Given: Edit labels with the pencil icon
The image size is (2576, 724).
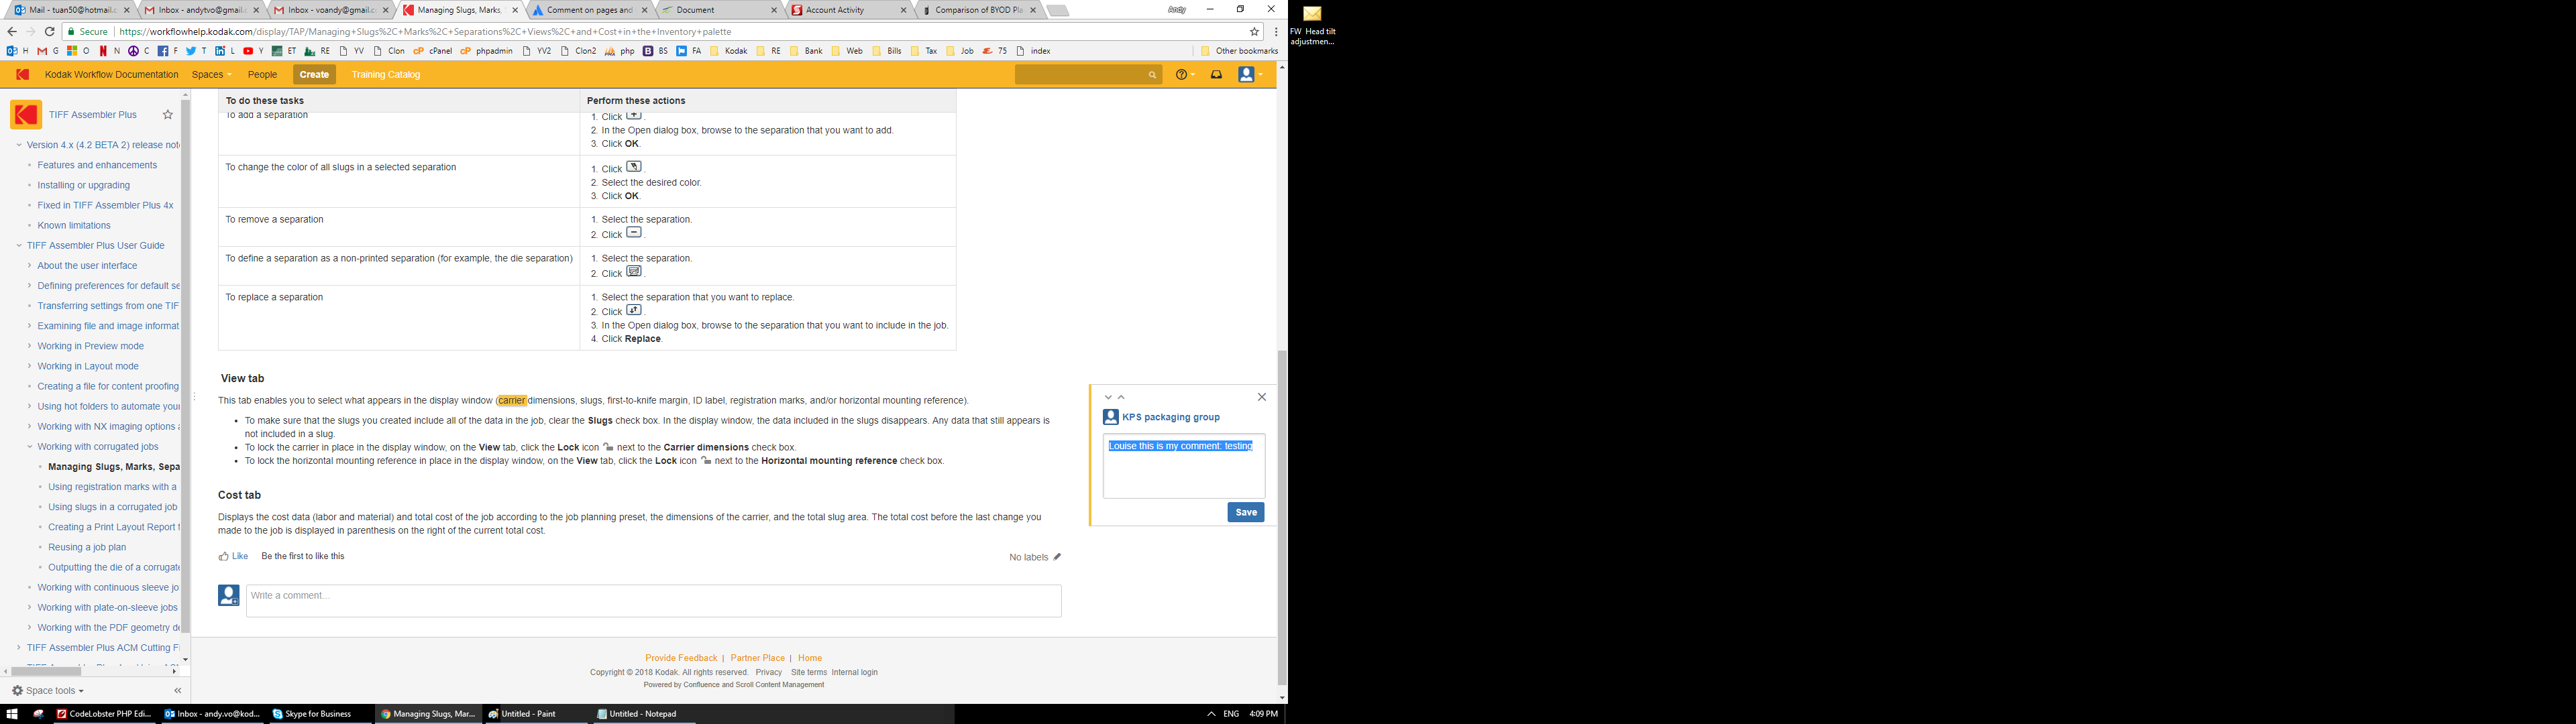Looking at the screenshot, I should pyautogui.click(x=1057, y=557).
